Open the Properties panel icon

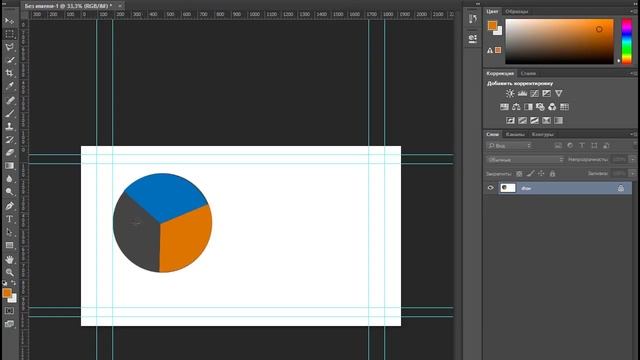(473, 38)
